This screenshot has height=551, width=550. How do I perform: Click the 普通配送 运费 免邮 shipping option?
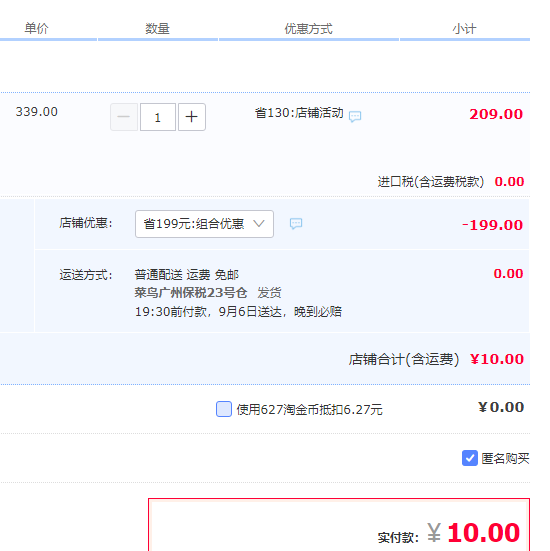click(187, 274)
